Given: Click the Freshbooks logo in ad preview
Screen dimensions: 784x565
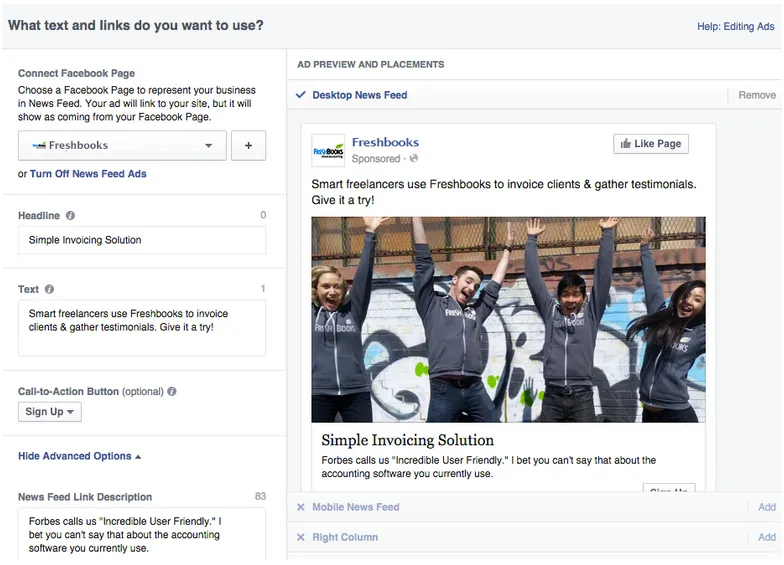Looking at the screenshot, I should (328, 150).
